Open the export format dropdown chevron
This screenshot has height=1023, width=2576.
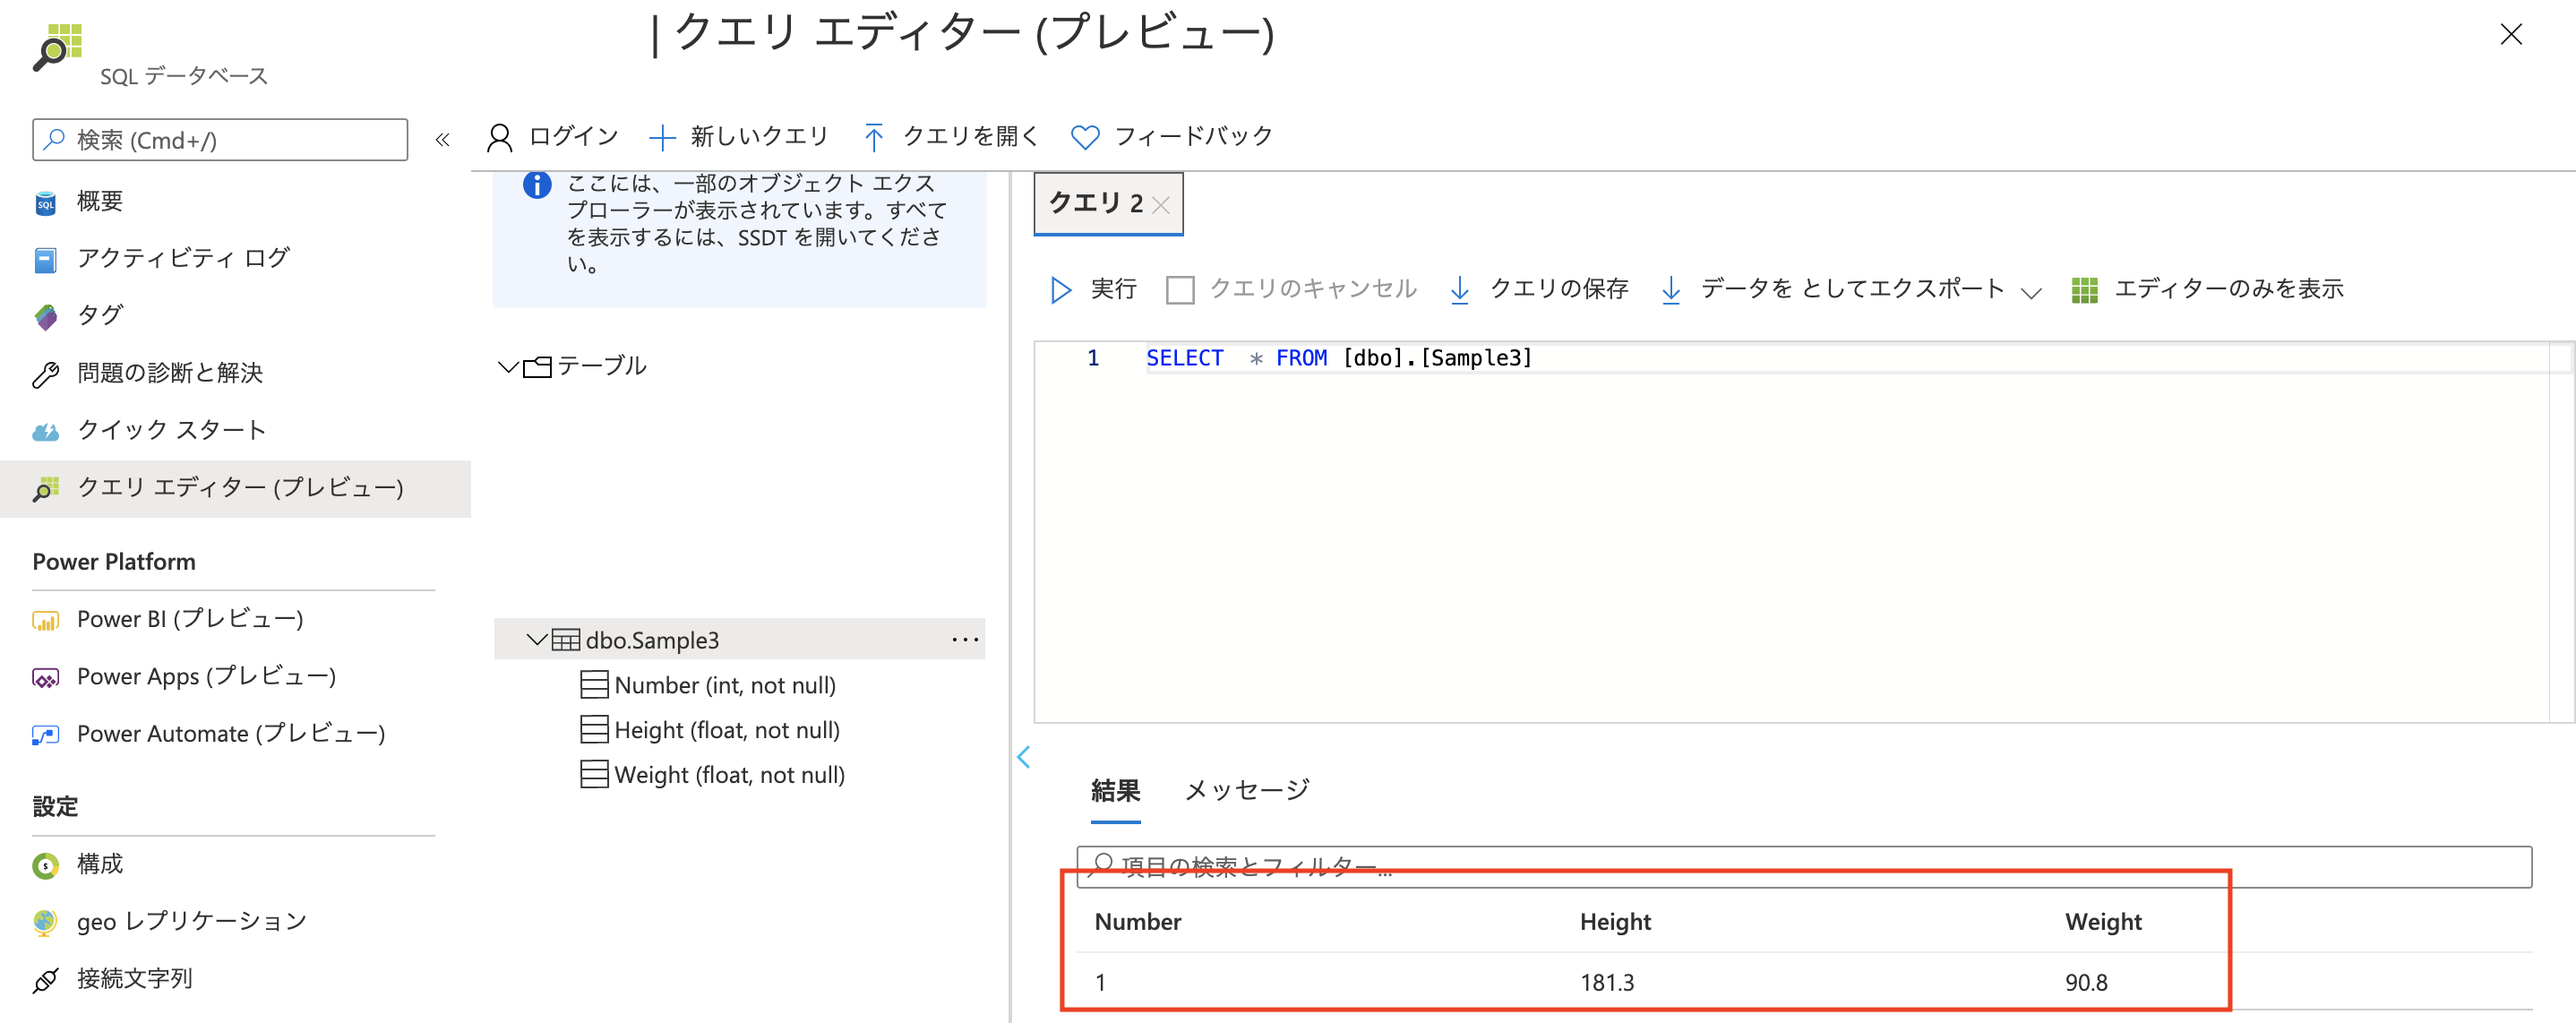pos(2030,292)
